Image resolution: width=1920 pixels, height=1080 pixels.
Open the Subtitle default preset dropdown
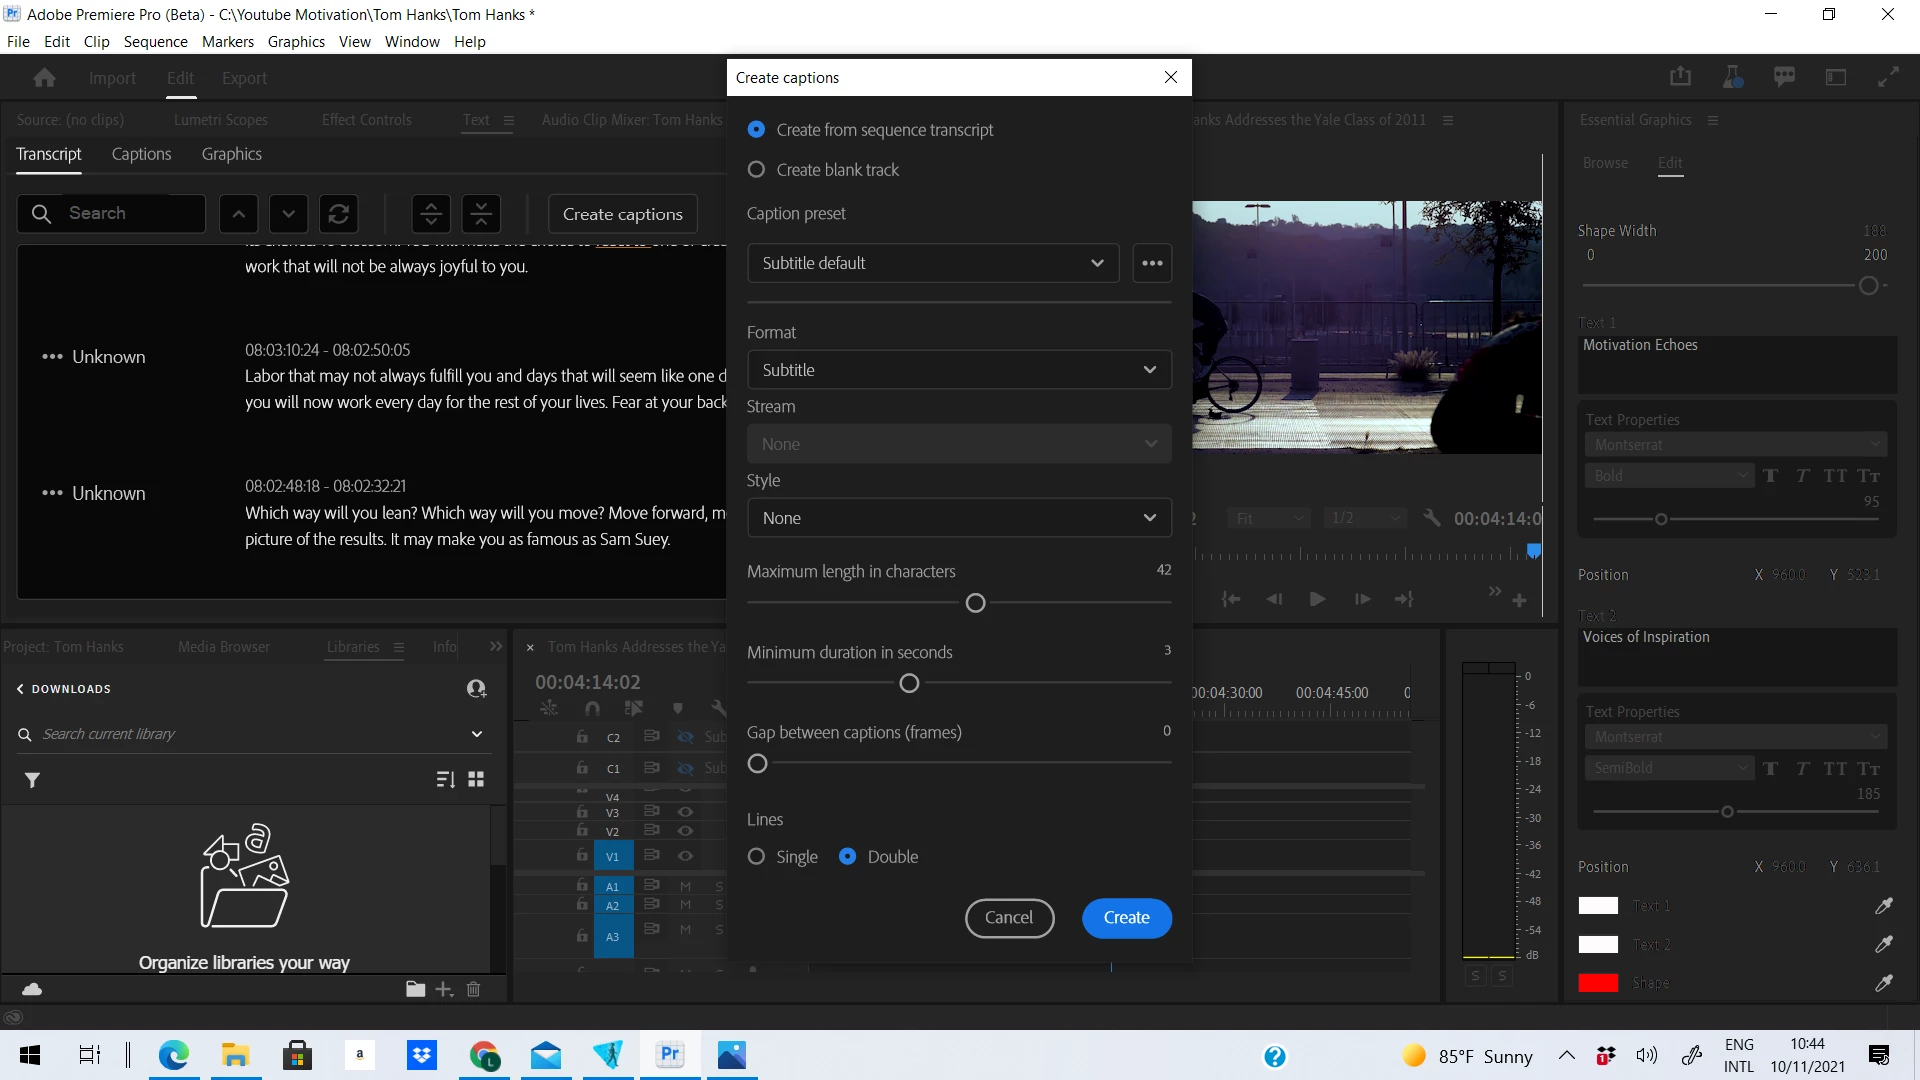point(932,263)
